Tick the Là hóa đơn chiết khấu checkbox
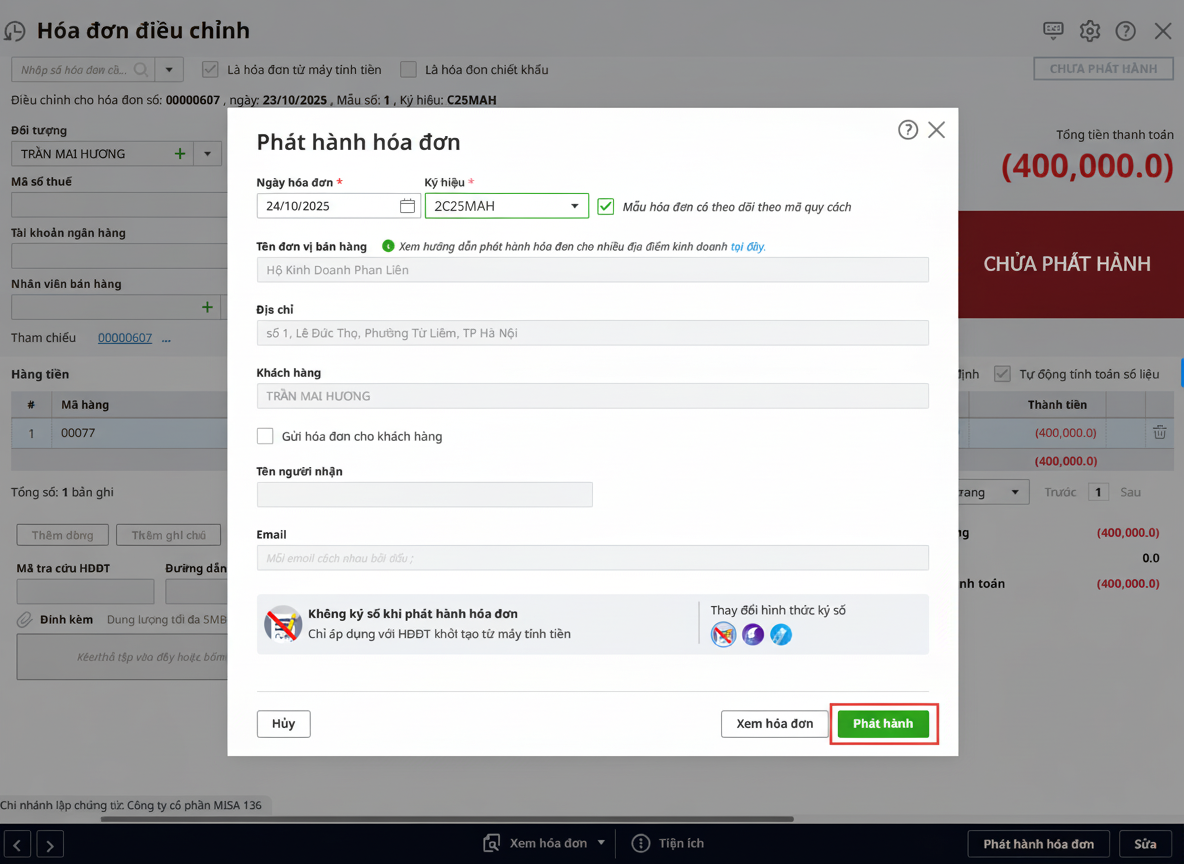The width and height of the screenshot is (1184, 864). [408, 70]
